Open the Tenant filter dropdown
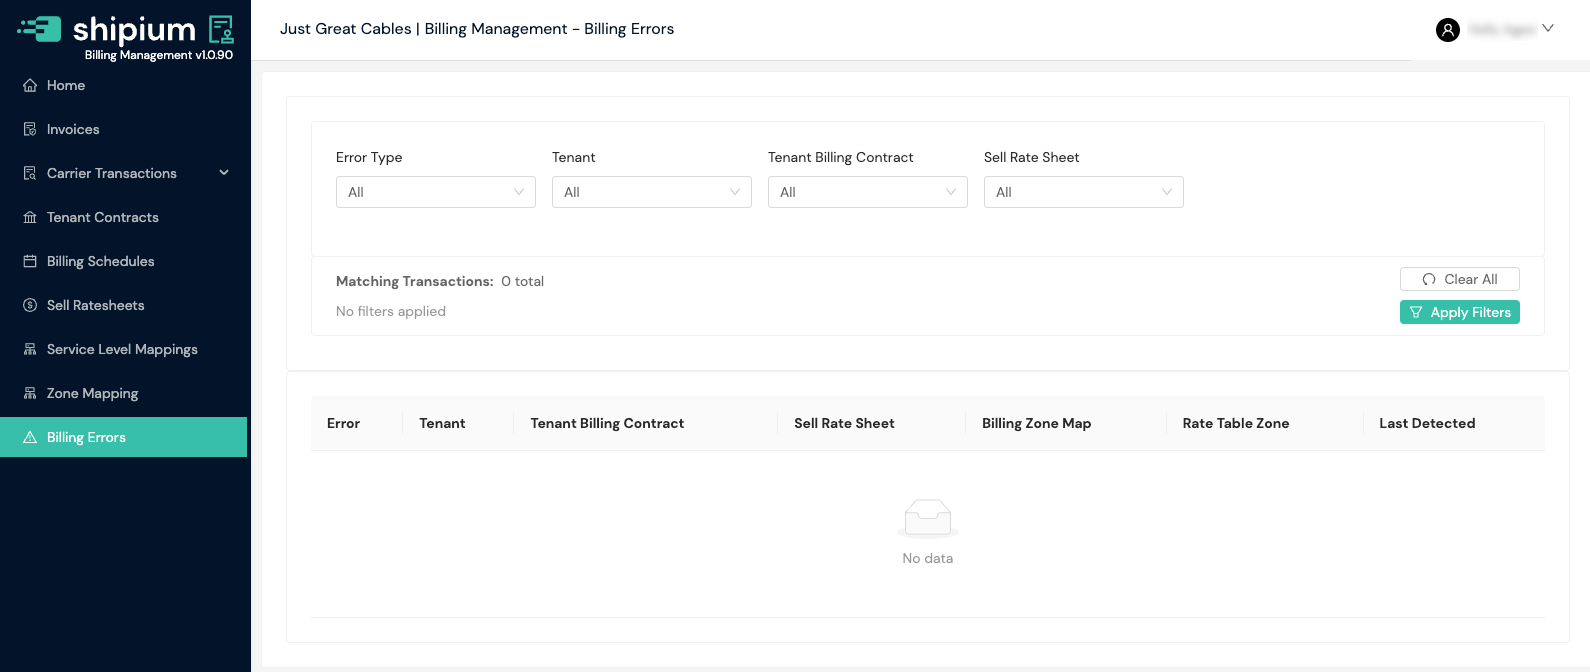This screenshot has width=1590, height=672. [652, 192]
